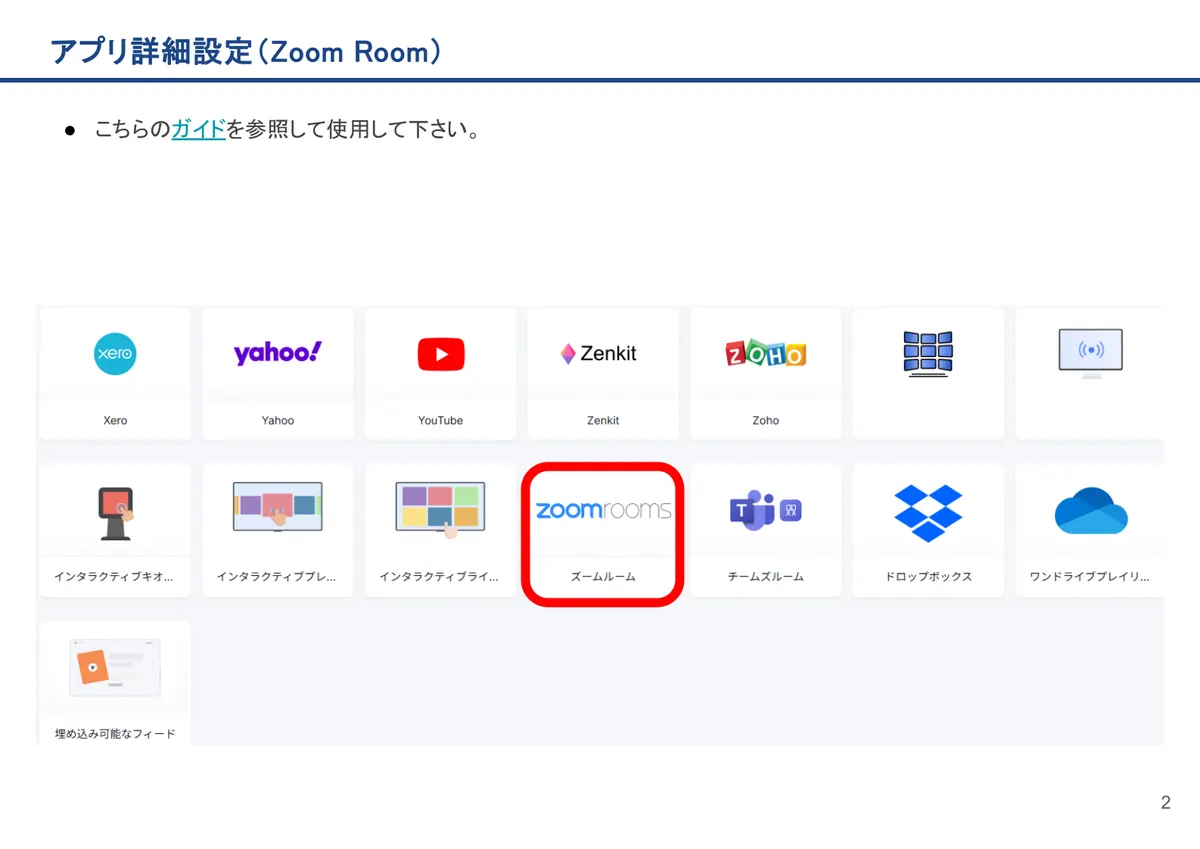Open the video wall screens icon

tap(928, 354)
